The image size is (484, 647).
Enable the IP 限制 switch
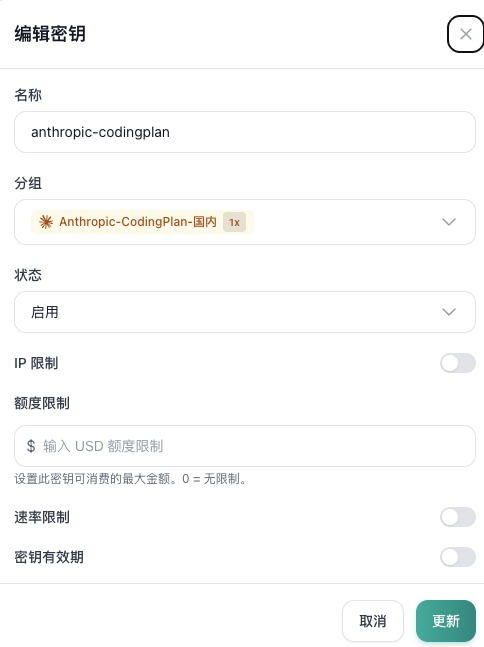(458, 363)
